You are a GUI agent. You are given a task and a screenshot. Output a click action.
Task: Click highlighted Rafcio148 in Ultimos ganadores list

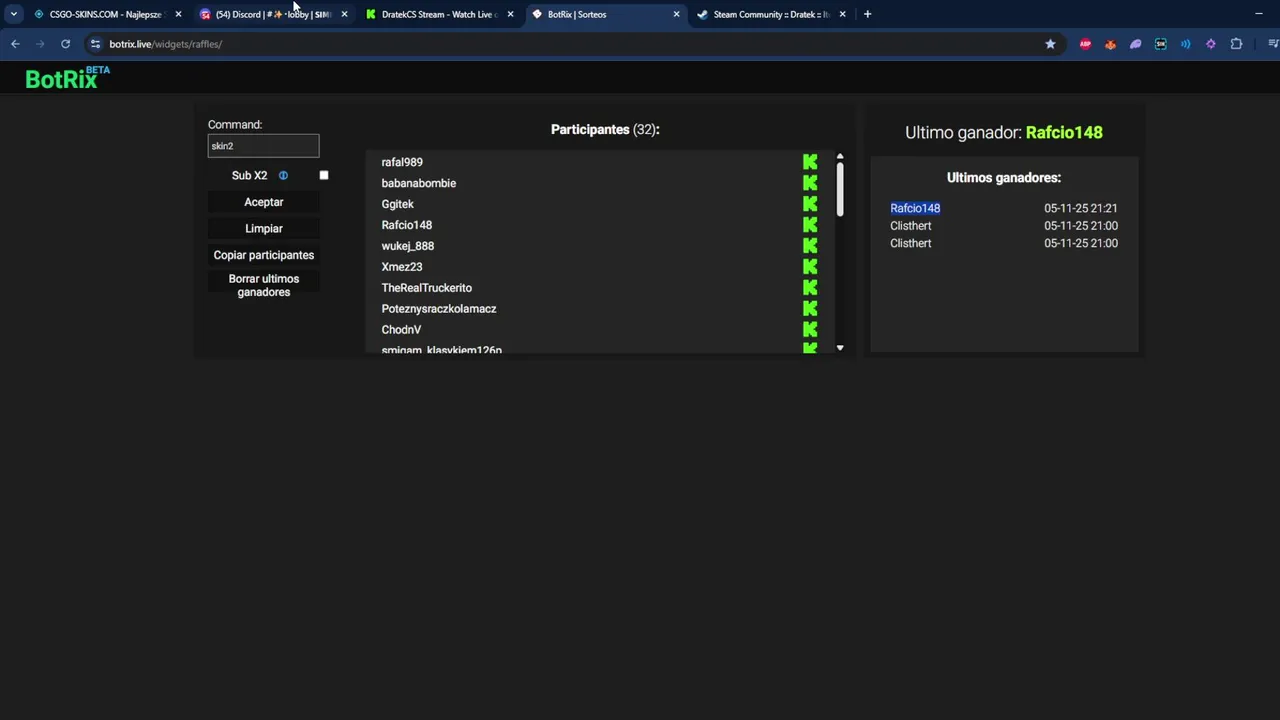[915, 208]
